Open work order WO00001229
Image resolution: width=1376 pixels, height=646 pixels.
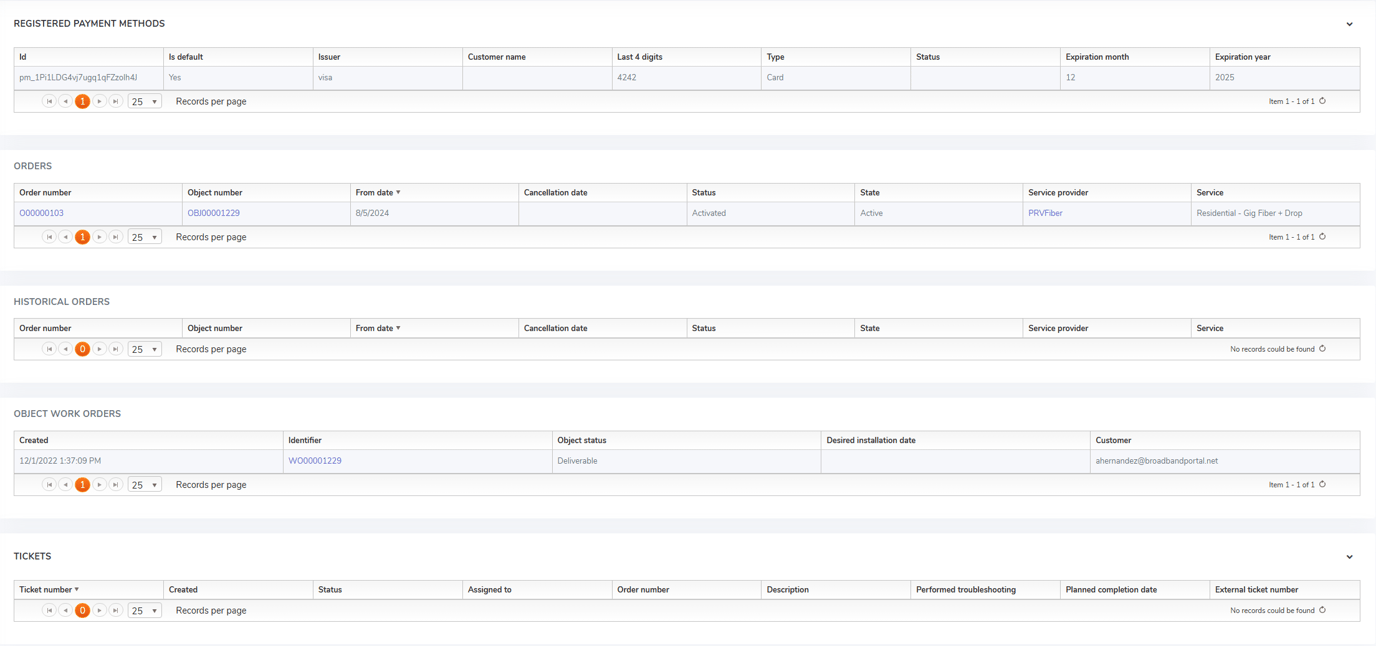click(x=314, y=460)
